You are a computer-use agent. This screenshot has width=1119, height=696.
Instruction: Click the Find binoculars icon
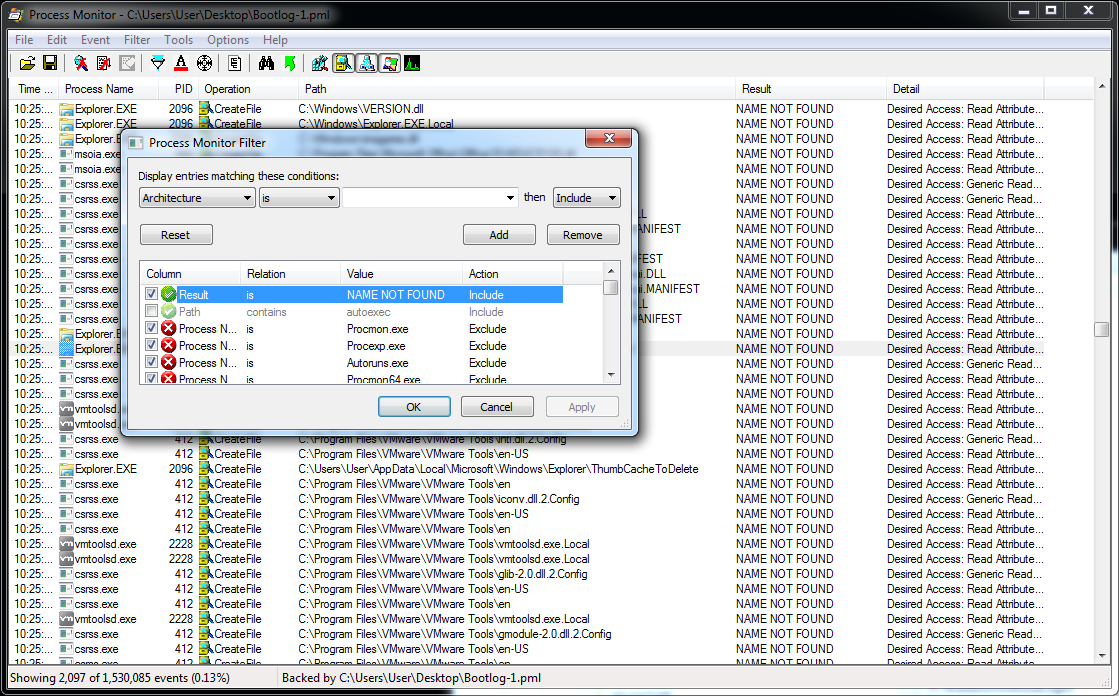click(268, 62)
